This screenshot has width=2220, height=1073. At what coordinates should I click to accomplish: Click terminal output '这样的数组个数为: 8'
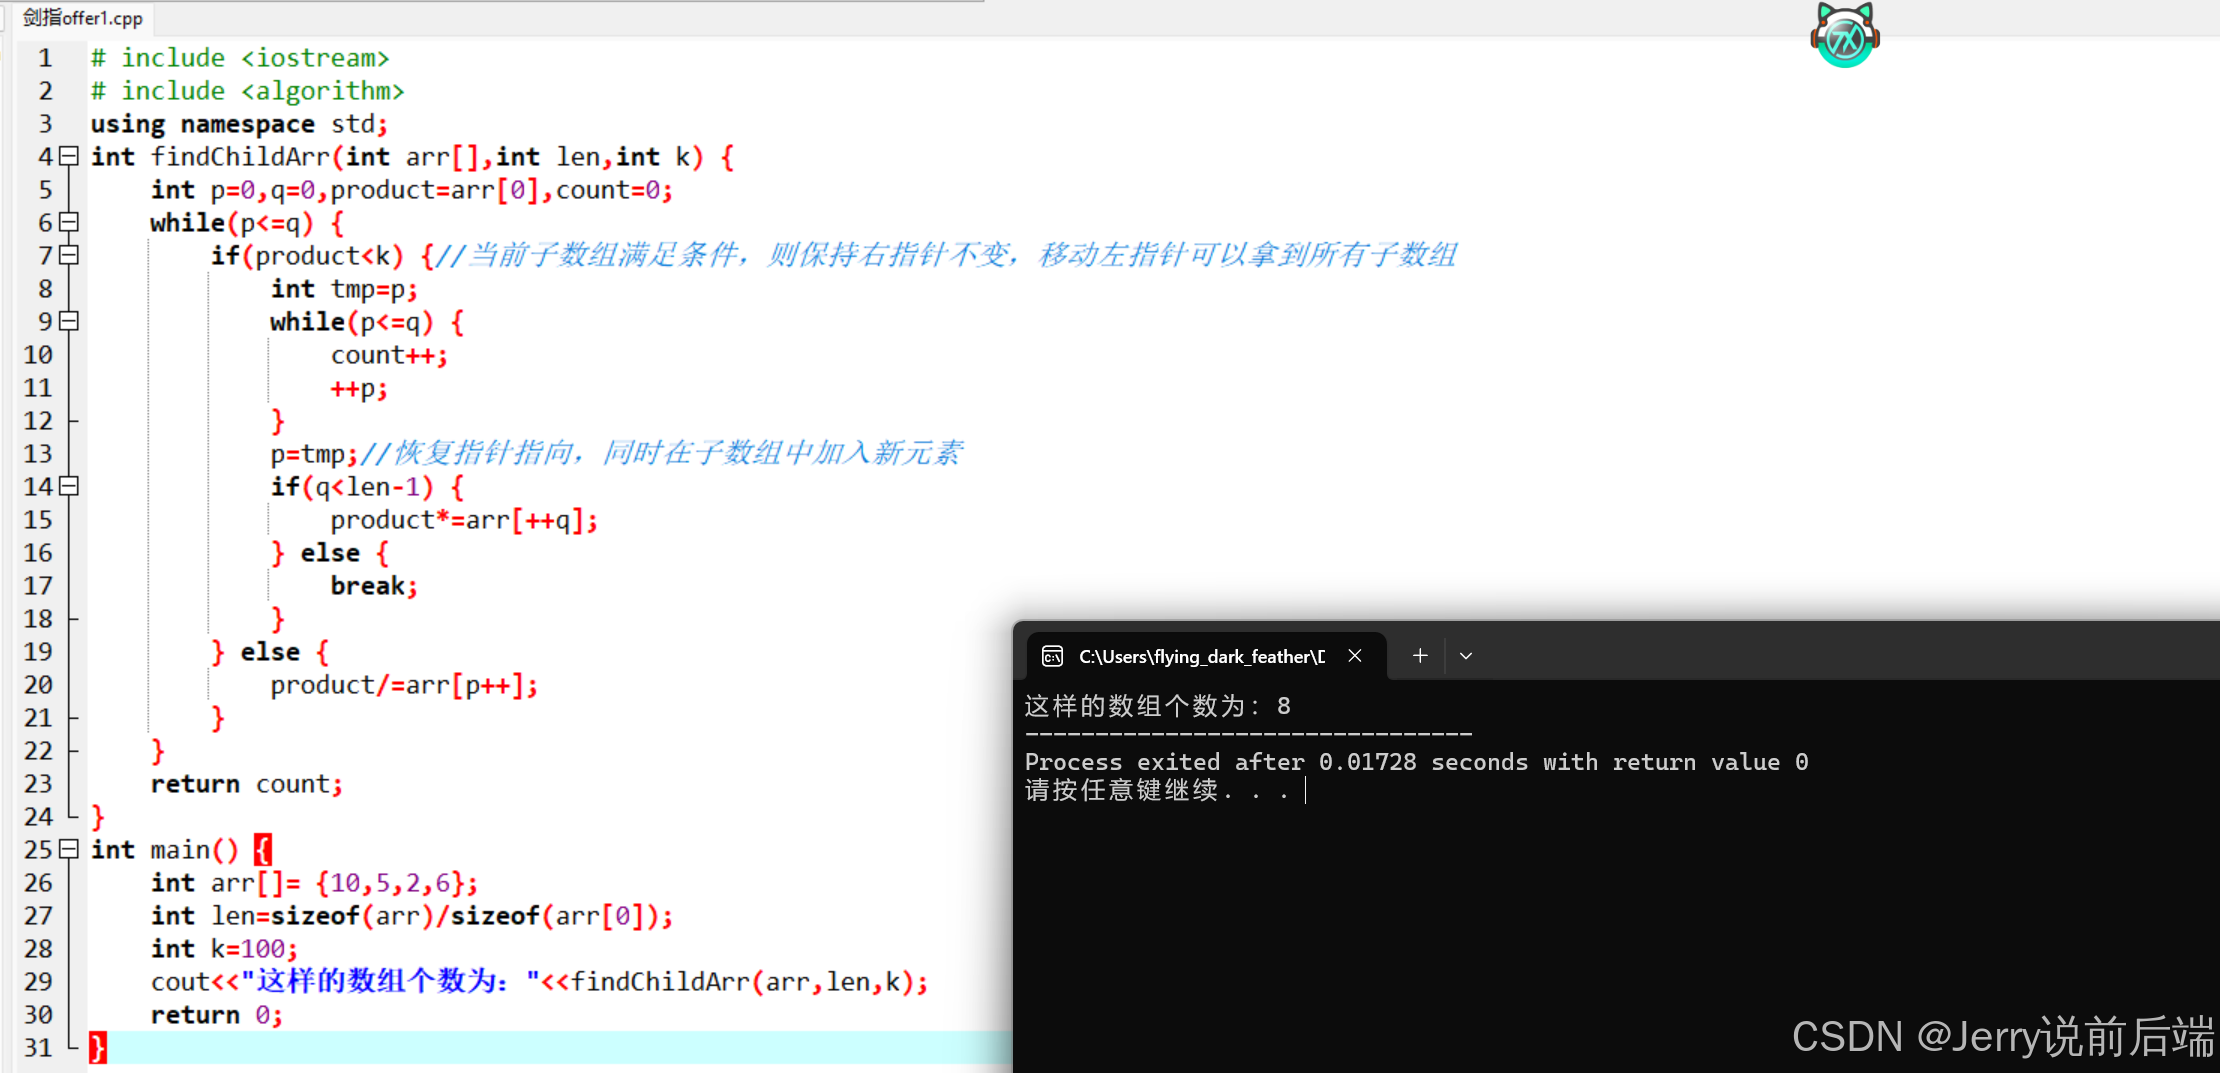click(x=1158, y=706)
